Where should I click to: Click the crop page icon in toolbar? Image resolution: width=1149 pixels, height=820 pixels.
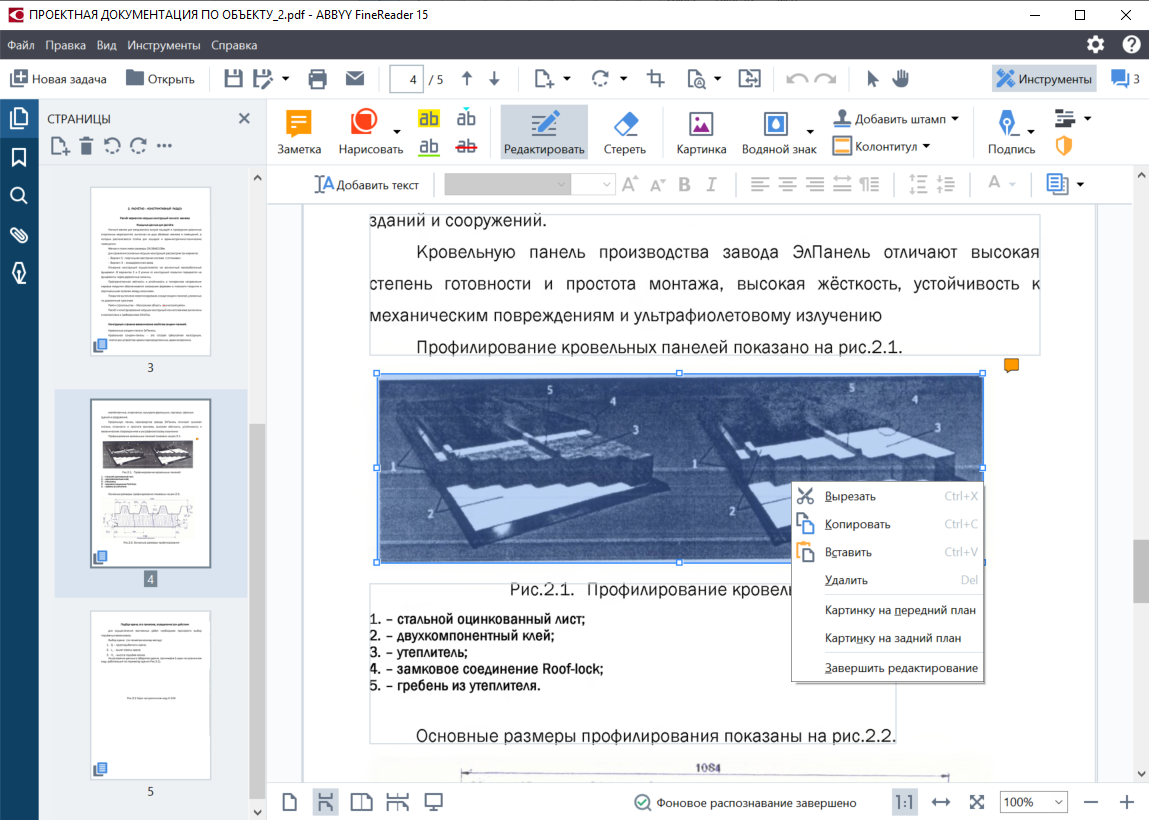point(656,79)
